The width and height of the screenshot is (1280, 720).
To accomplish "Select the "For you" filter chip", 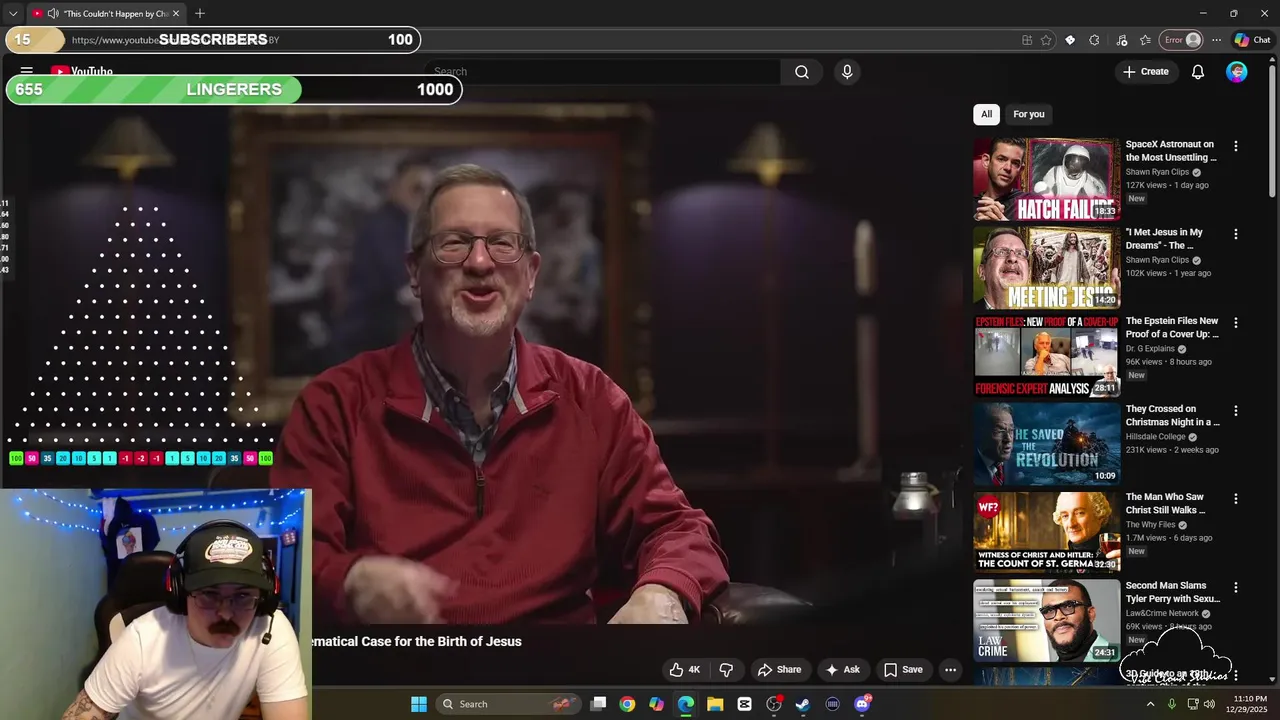I will pos(1029,114).
